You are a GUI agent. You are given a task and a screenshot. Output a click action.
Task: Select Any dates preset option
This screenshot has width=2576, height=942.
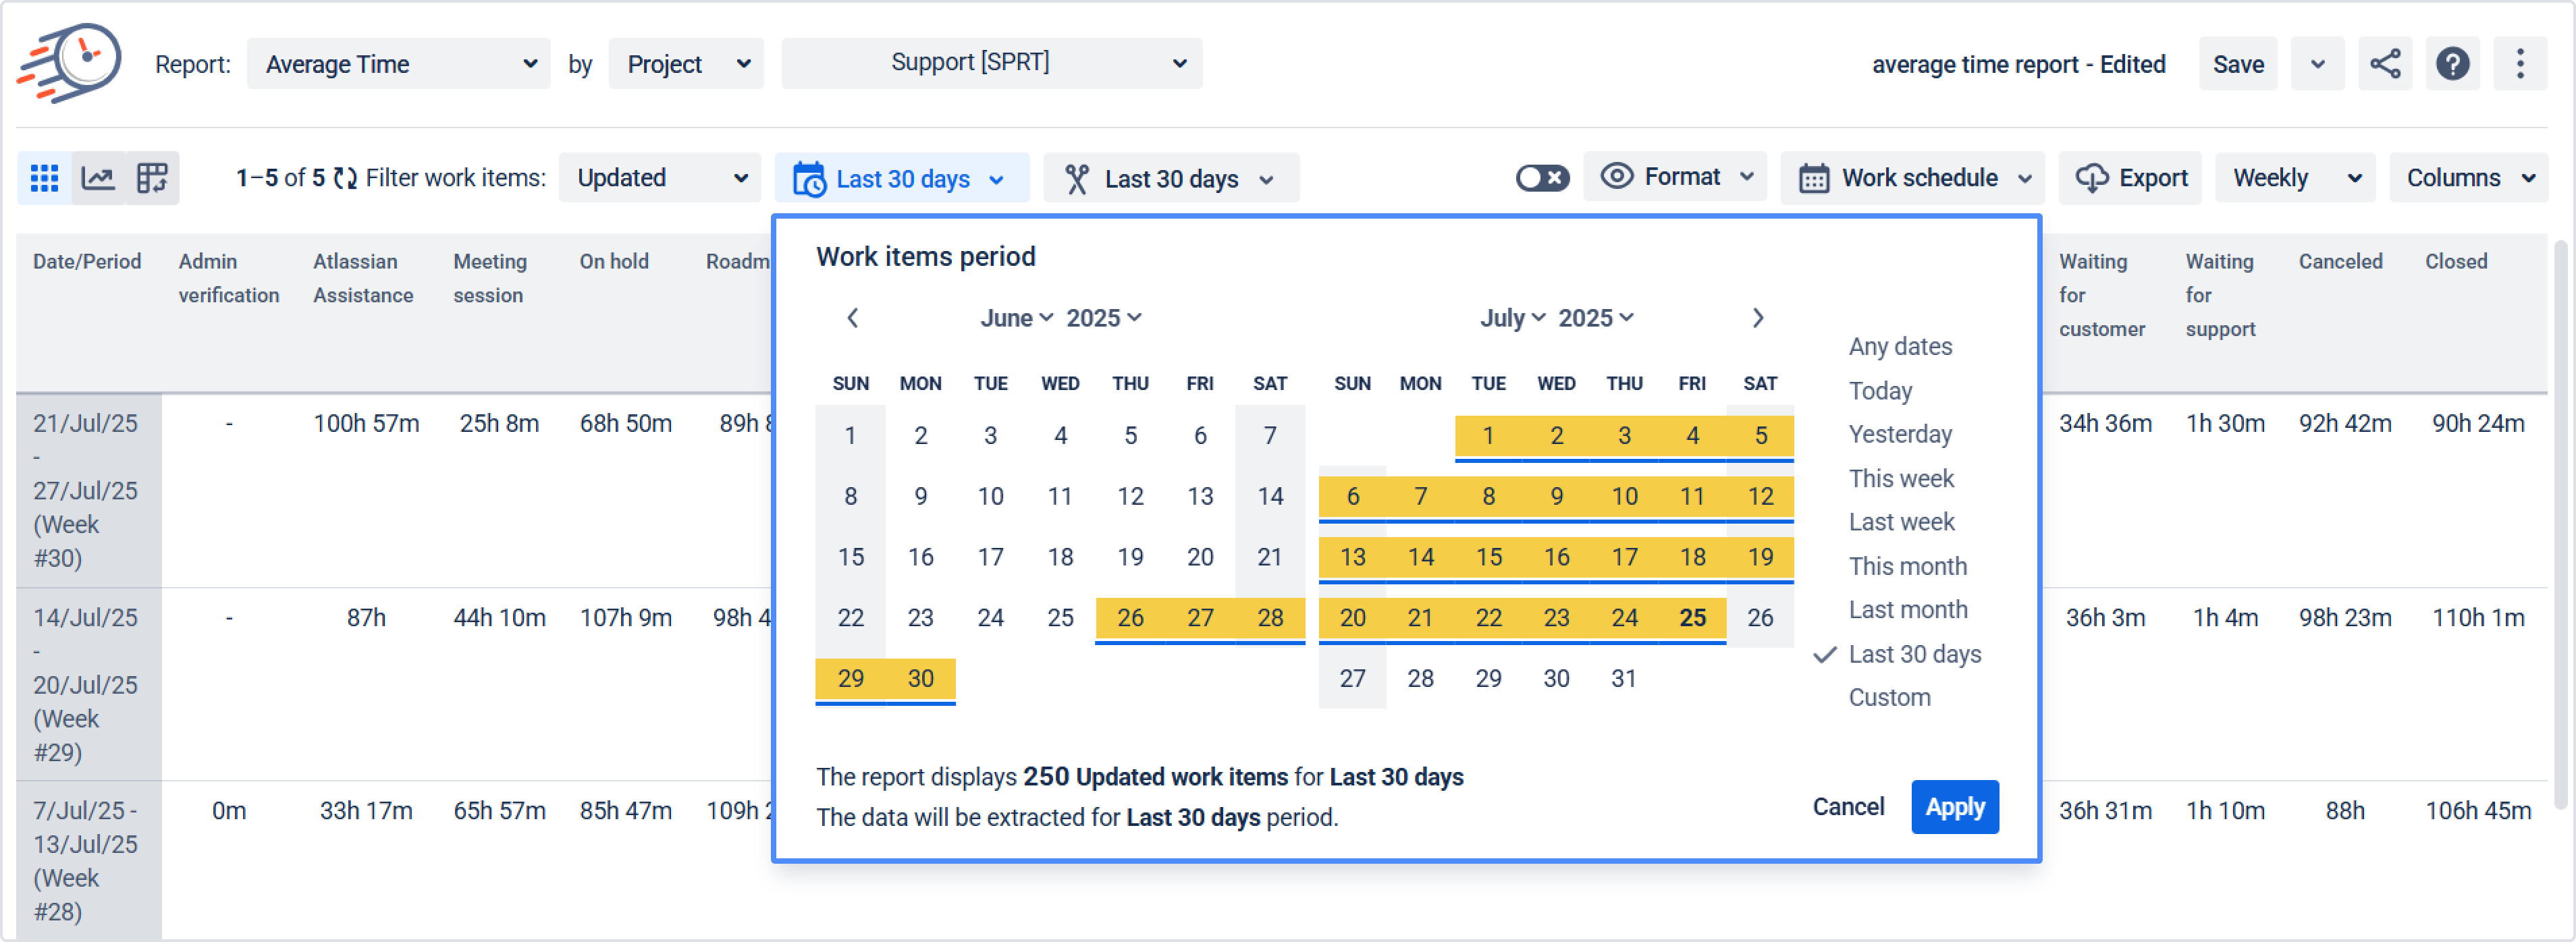click(1900, 346)
